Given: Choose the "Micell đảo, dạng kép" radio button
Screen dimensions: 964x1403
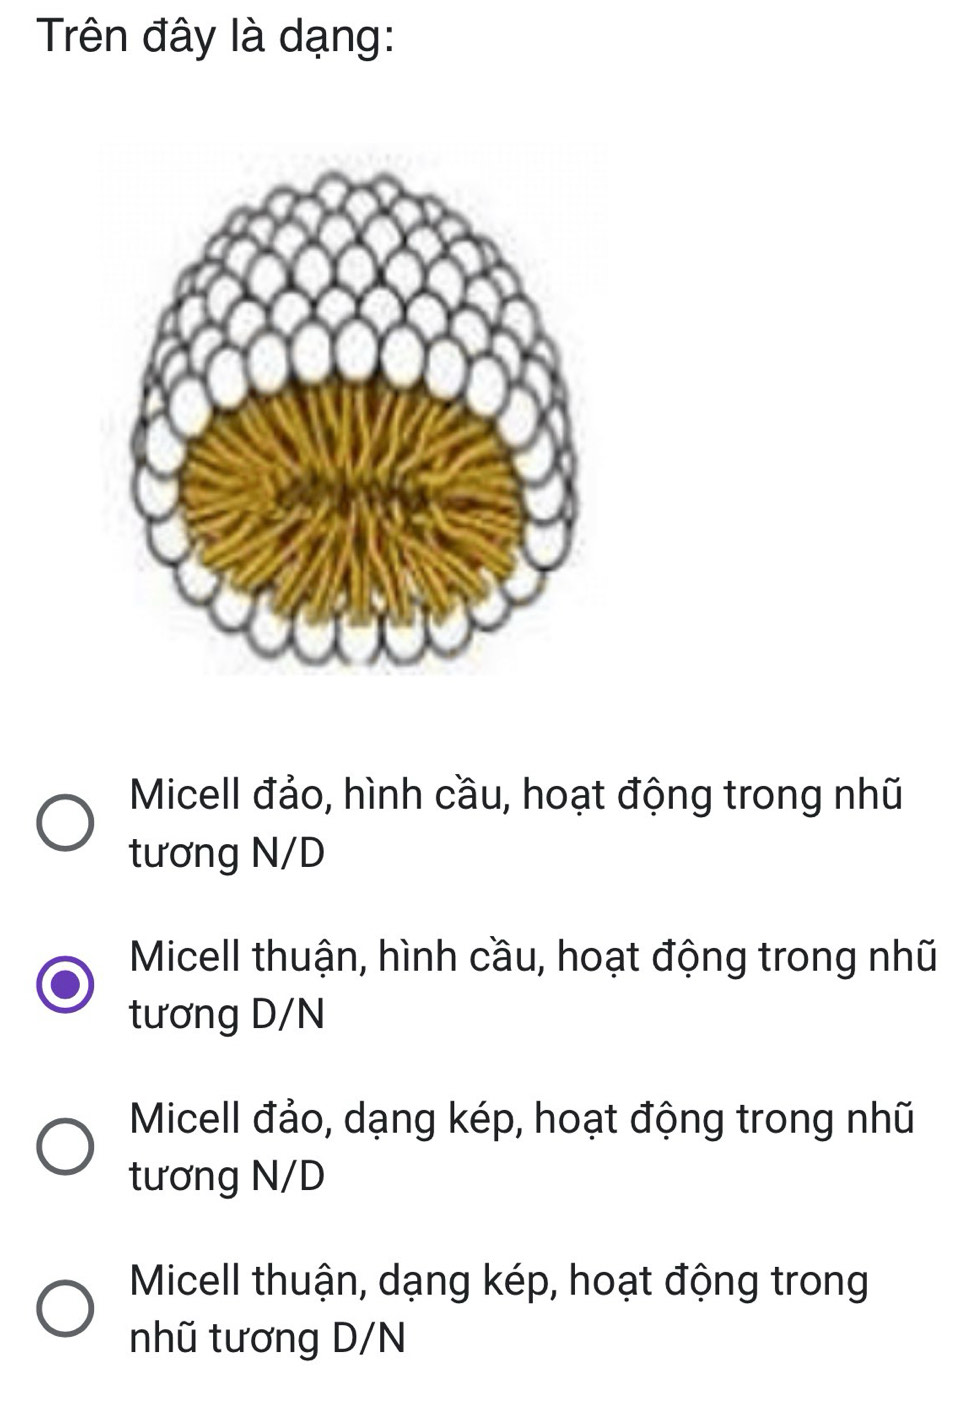Looking at the screenshot, I should click(66, 1146).
